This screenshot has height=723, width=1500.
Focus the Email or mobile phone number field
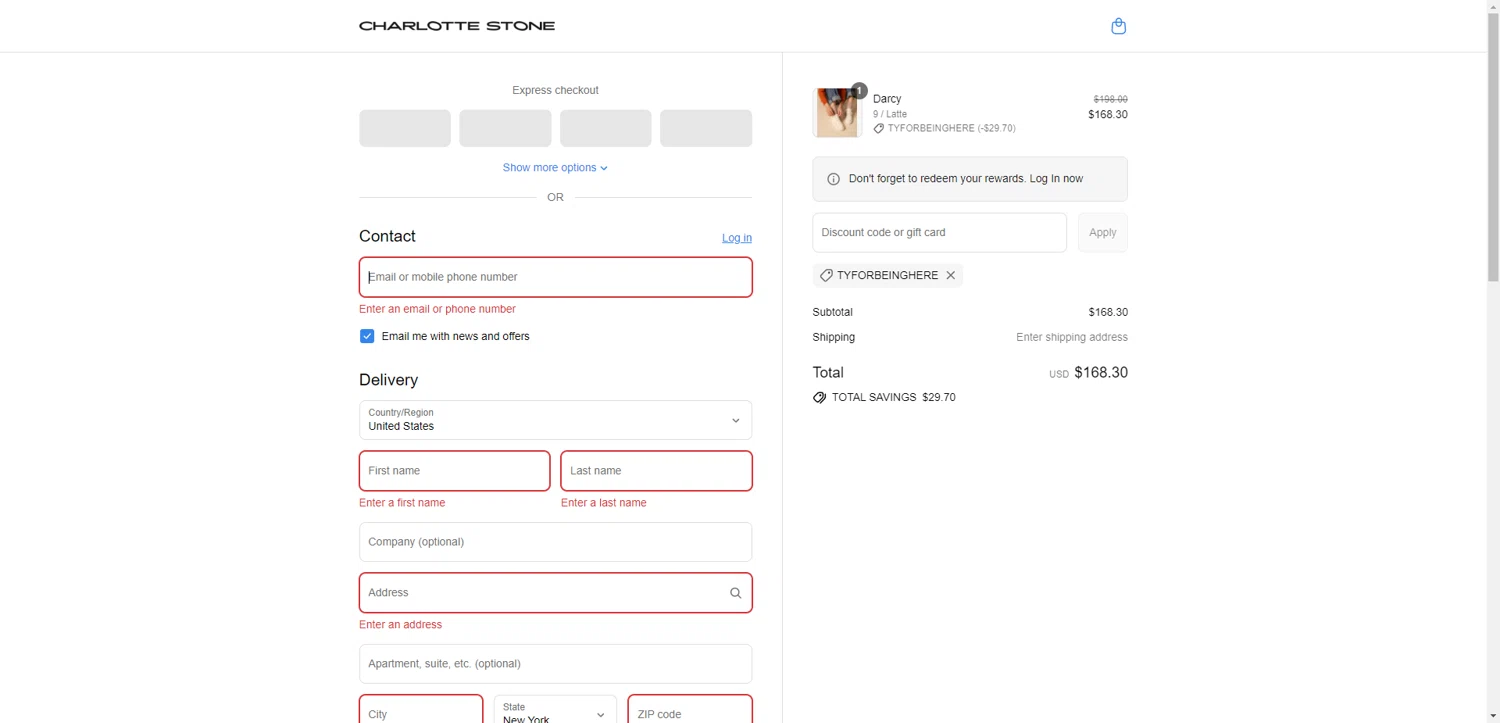click(x=555, y=277)
